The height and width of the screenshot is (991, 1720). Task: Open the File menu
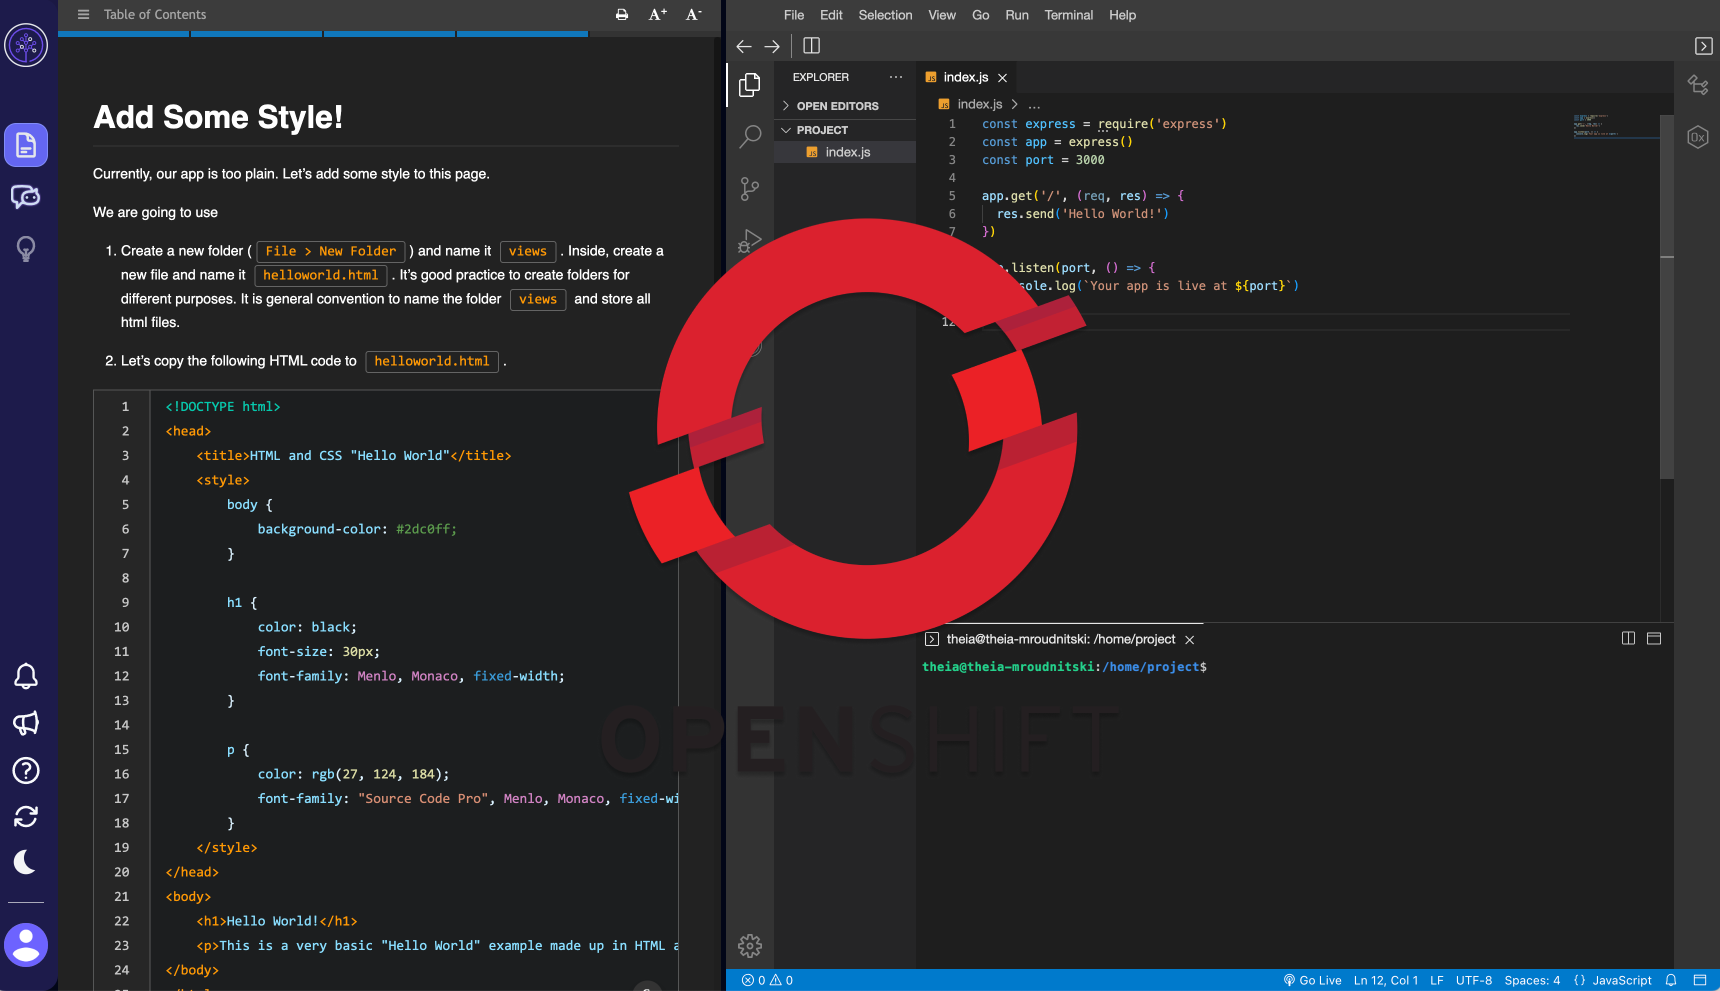click(794, 15)
